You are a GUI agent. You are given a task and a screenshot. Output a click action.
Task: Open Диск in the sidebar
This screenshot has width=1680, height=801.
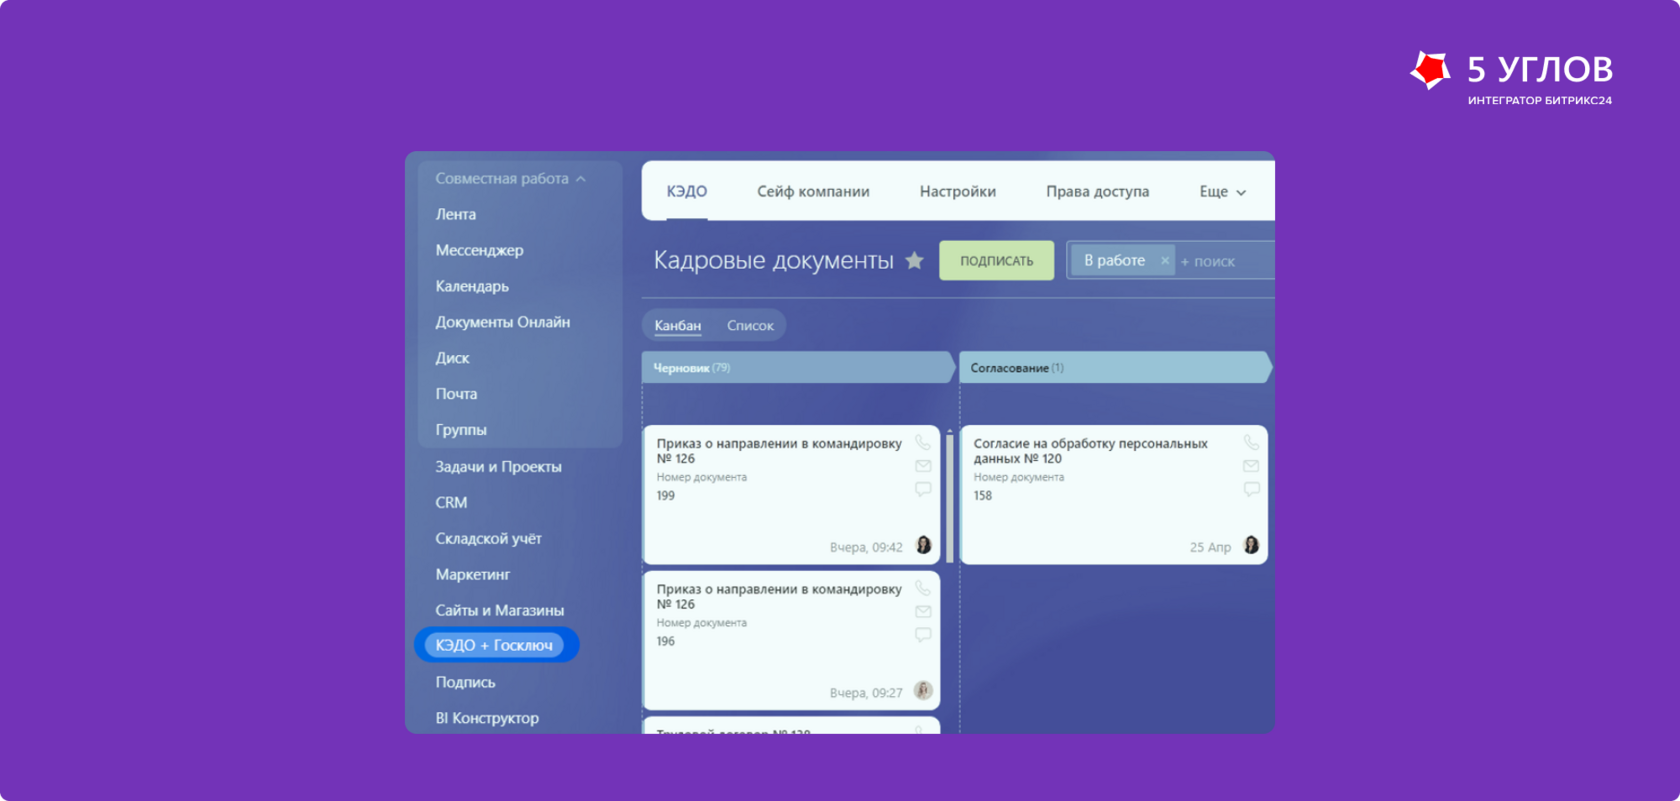tap(452, 358)
